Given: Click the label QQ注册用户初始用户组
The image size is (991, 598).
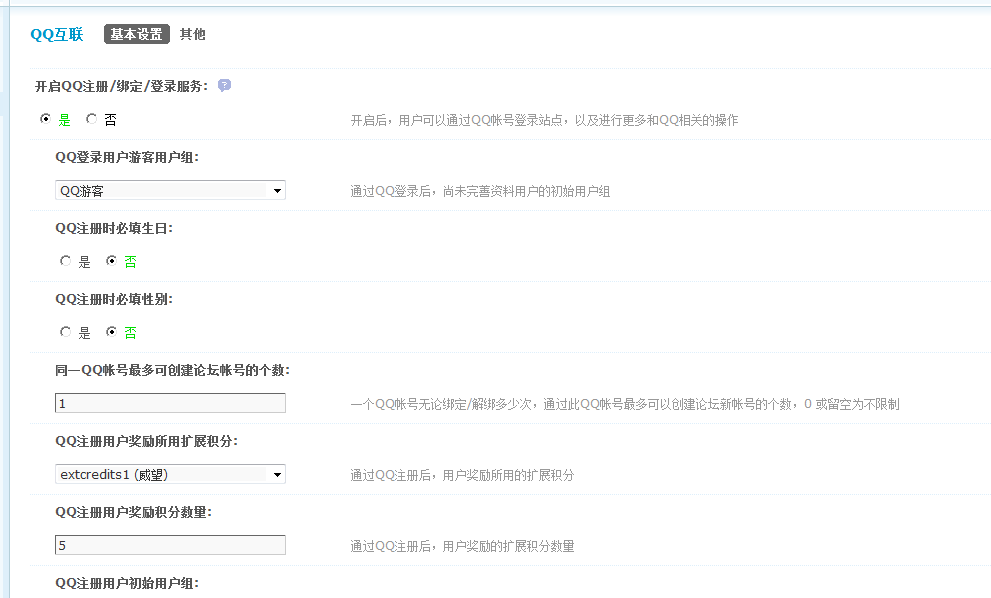Looking at the screenshot, I should click(x=127, y=583).
